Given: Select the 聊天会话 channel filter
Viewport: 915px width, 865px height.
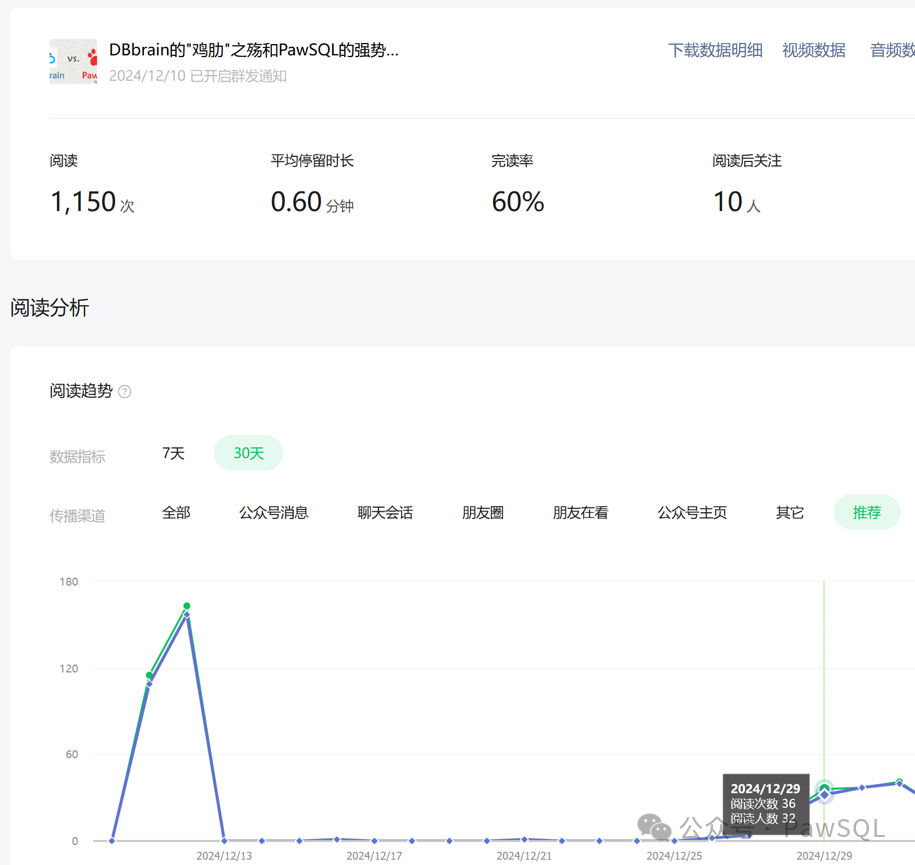Looking at the screenshot, I should click(x=385, y=512).
